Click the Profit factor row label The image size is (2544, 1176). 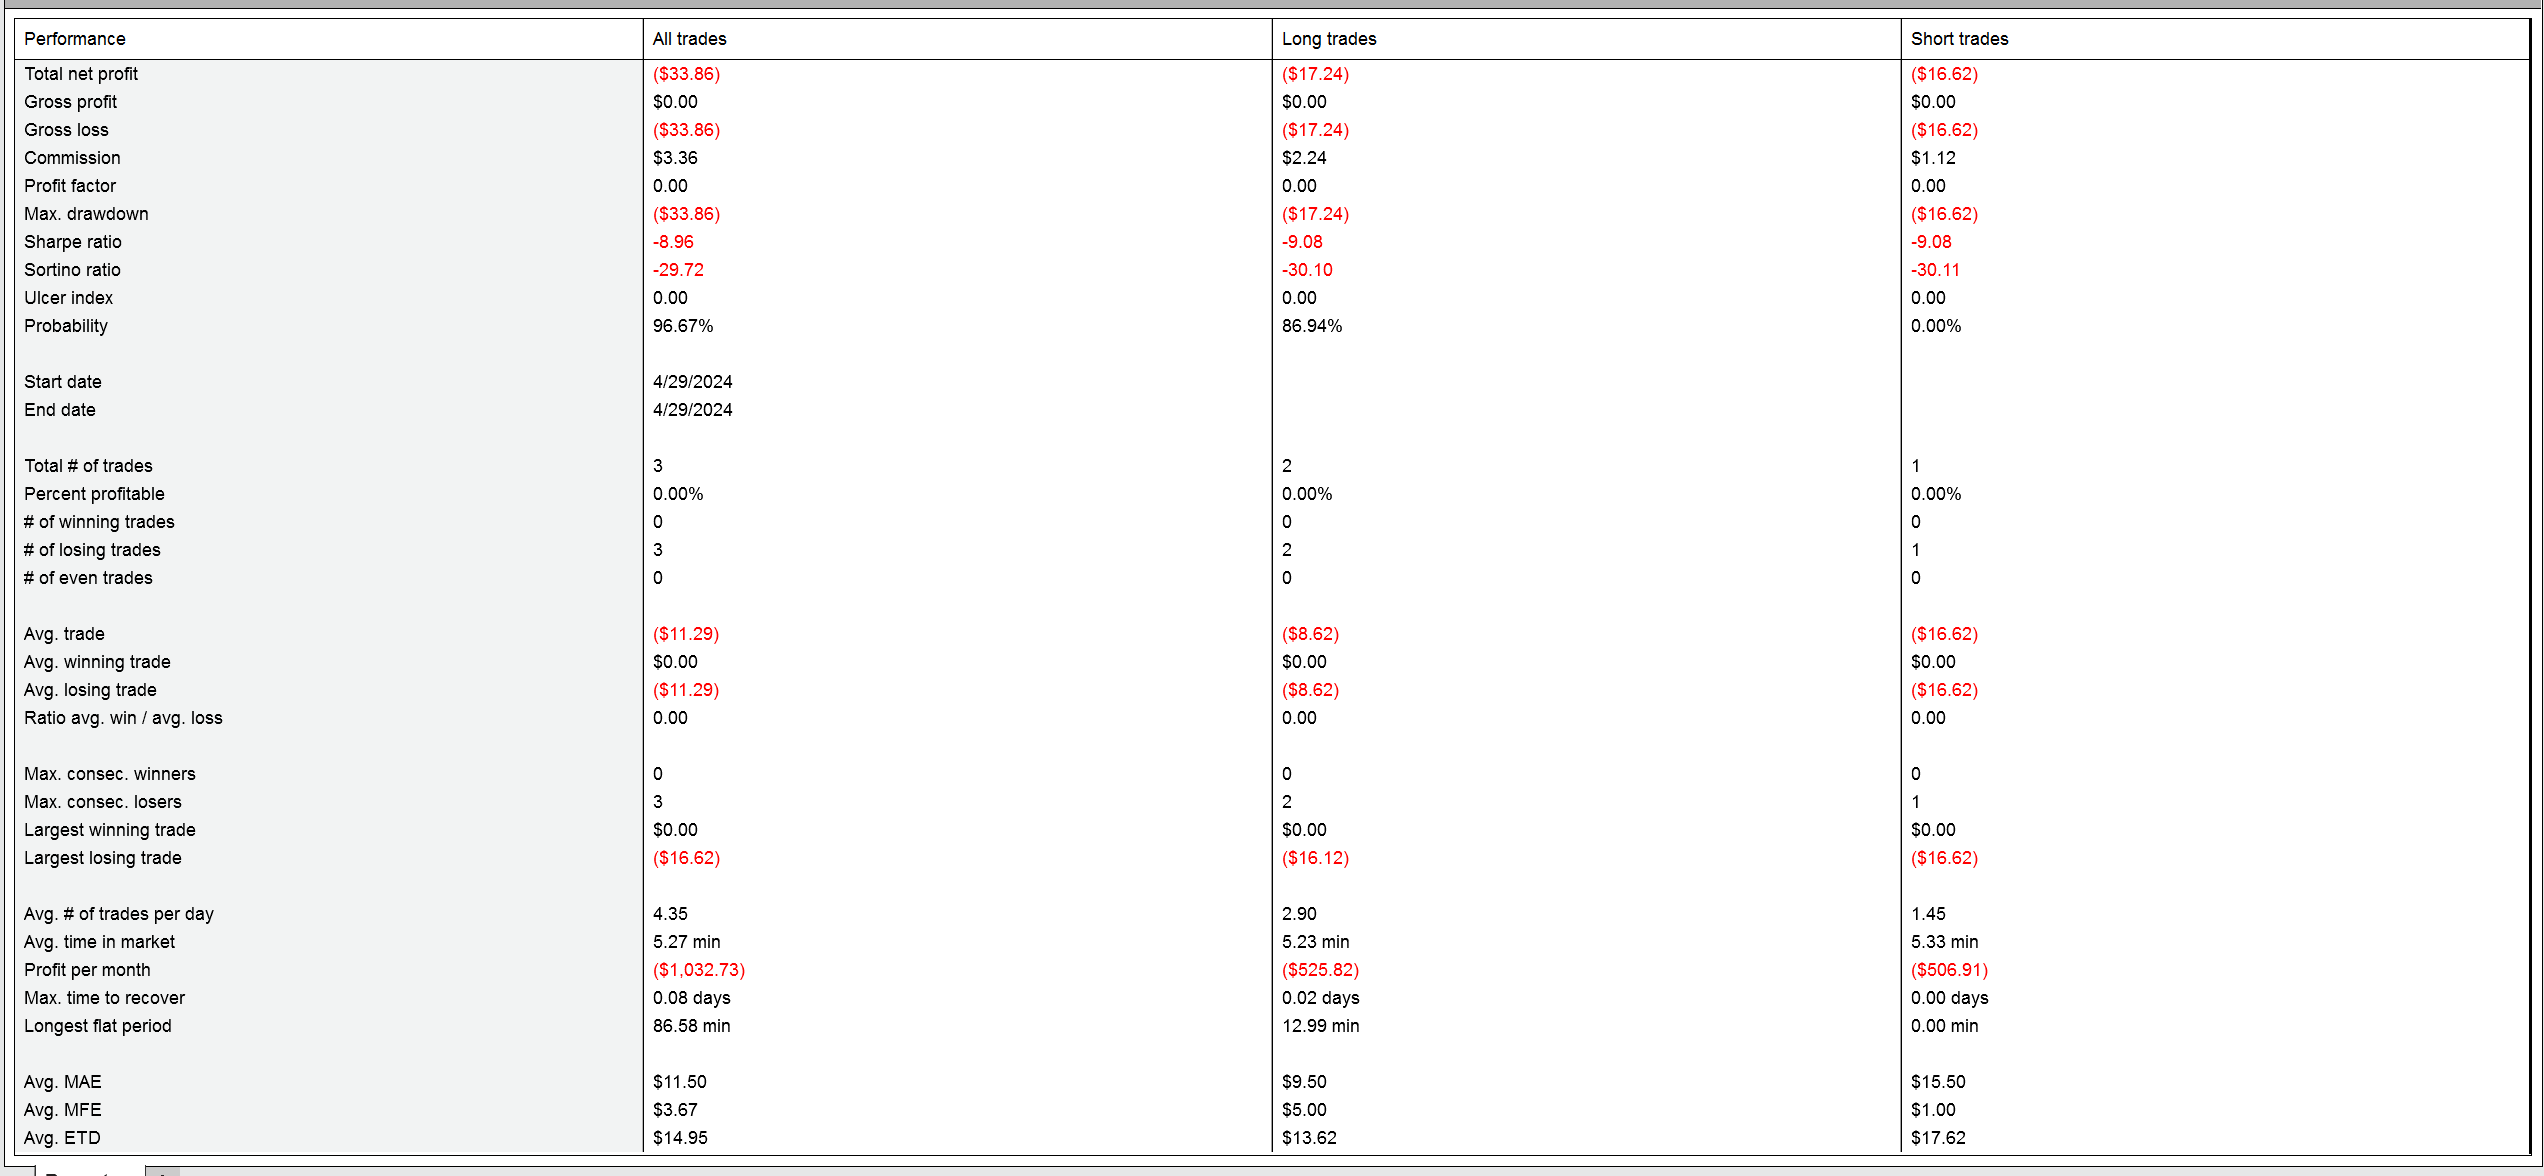point(70,186)
